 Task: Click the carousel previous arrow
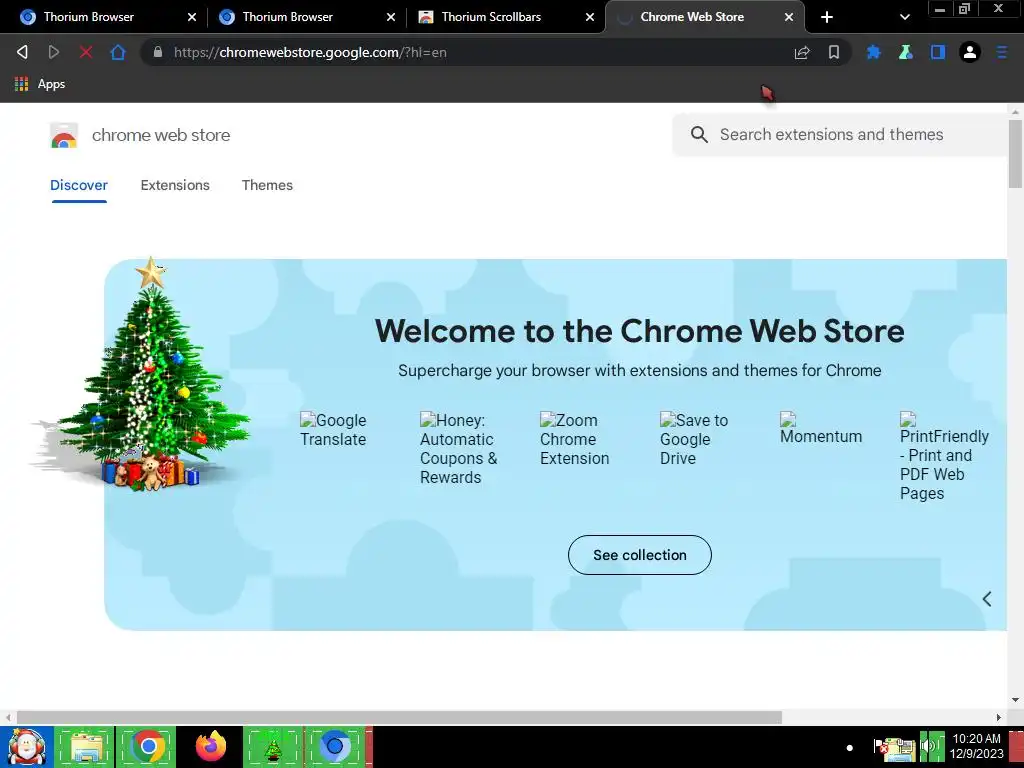click(987, 599)
